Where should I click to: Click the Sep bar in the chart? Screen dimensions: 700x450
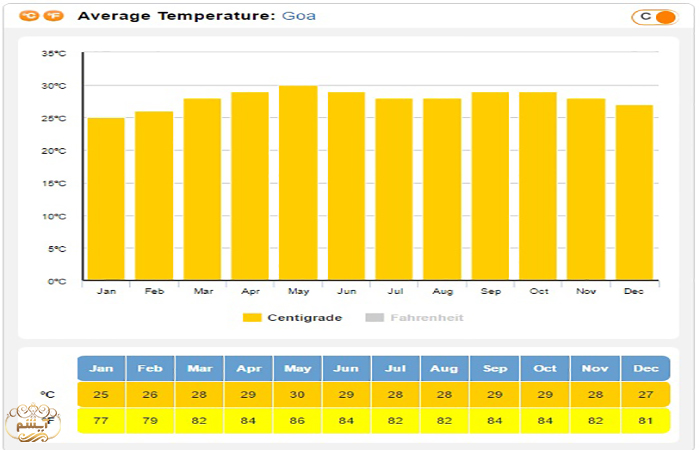tap(490, 187)
